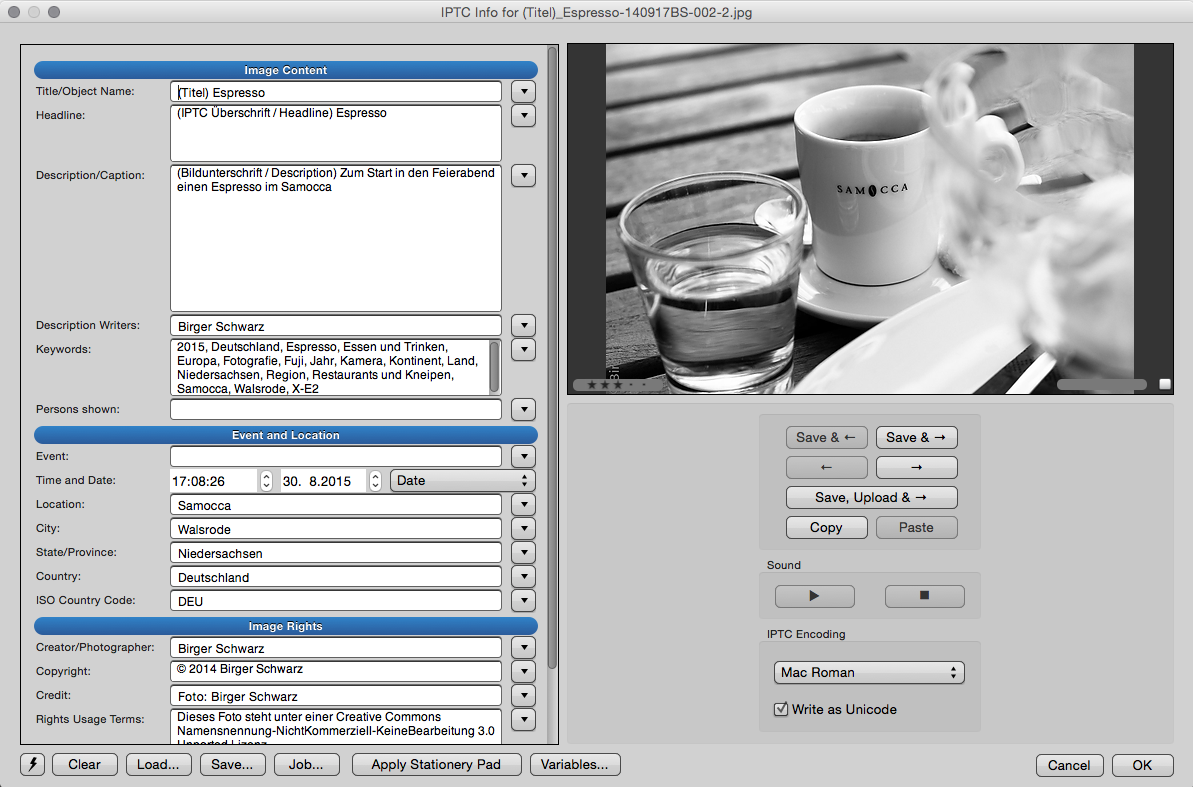Toggle Write as Unicode checkbox

click(782, 709)
